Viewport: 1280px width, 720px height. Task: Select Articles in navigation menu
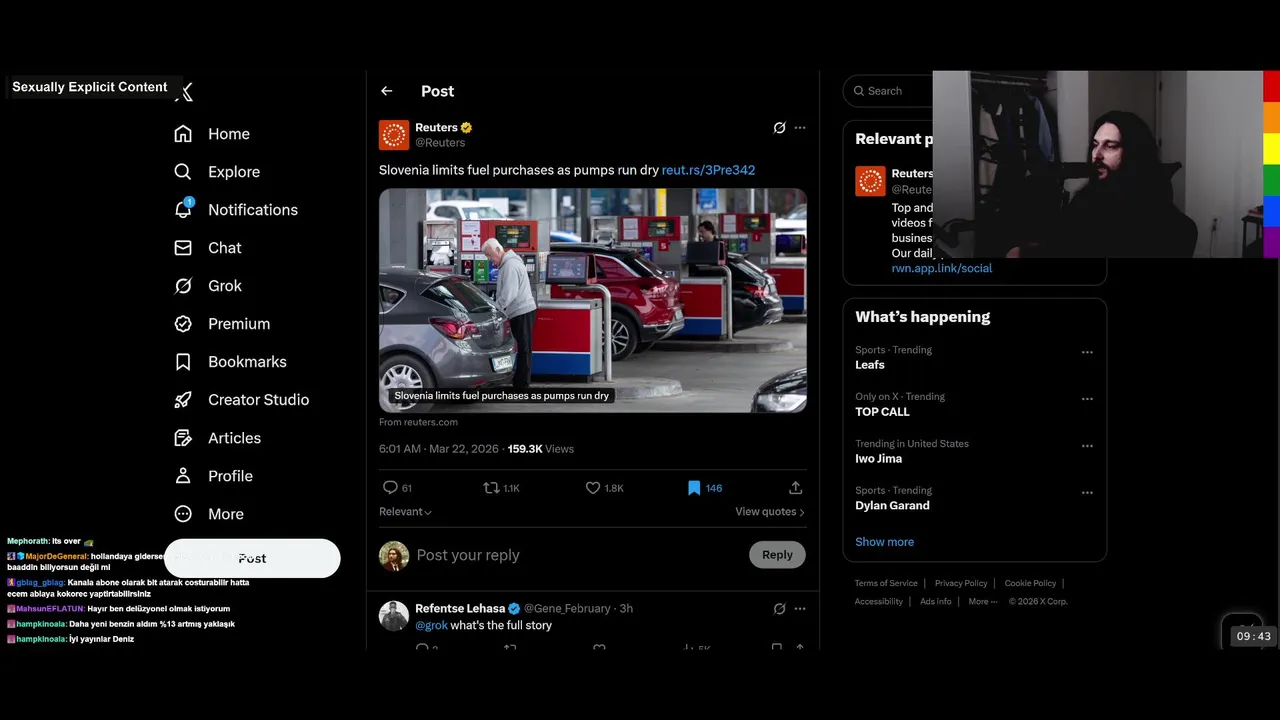(234, 438)
